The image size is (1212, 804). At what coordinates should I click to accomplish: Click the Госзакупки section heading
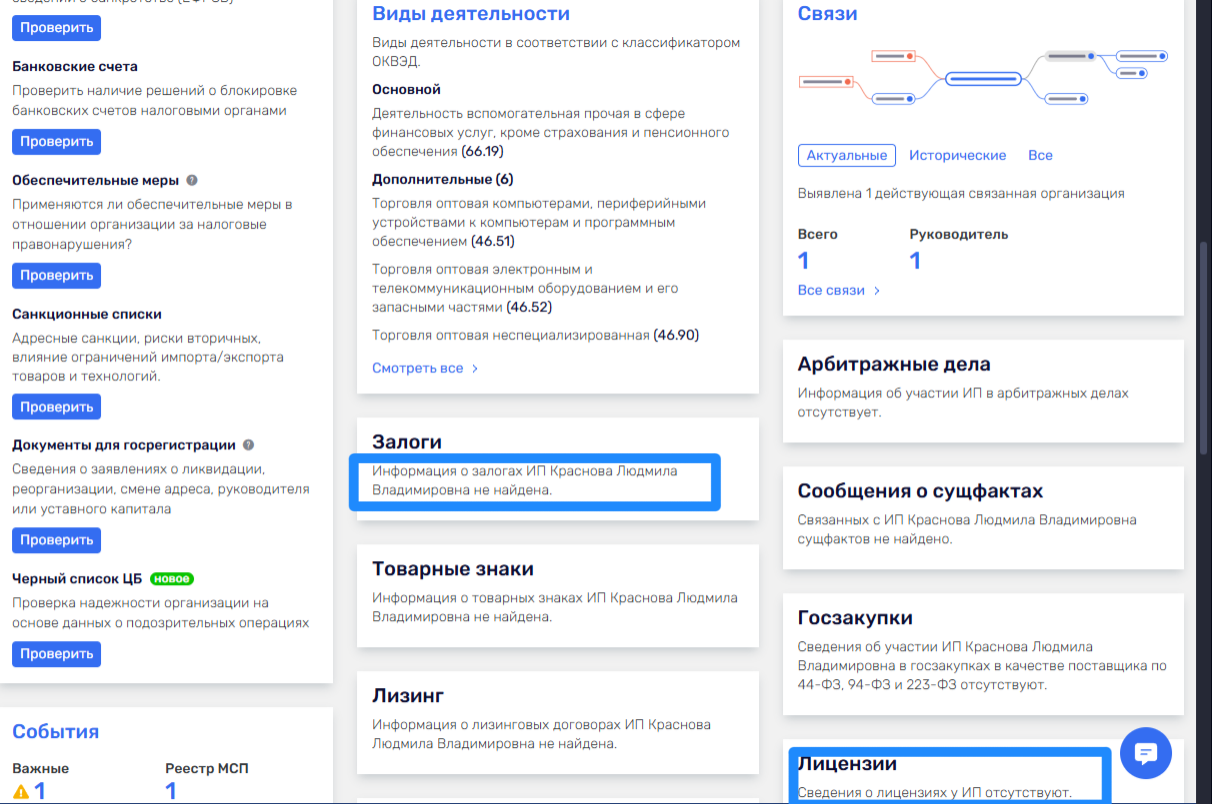click(855, 618)
